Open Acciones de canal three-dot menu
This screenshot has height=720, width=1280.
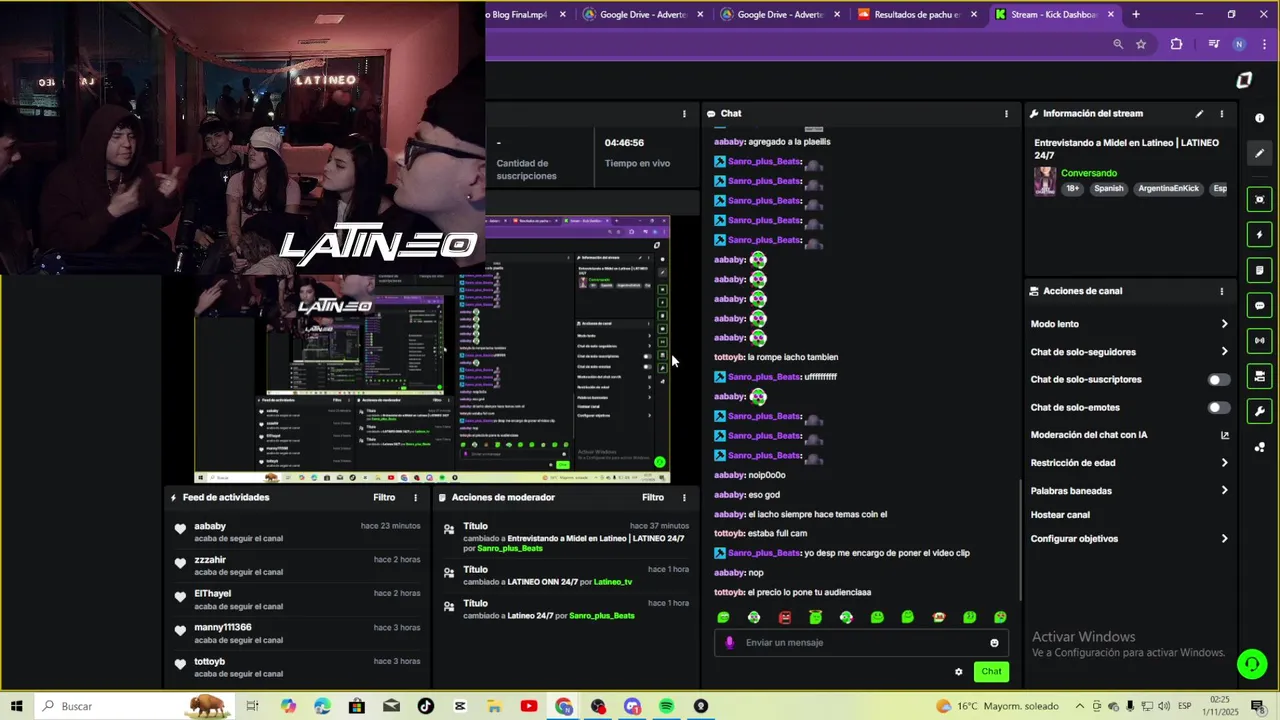1221,291
